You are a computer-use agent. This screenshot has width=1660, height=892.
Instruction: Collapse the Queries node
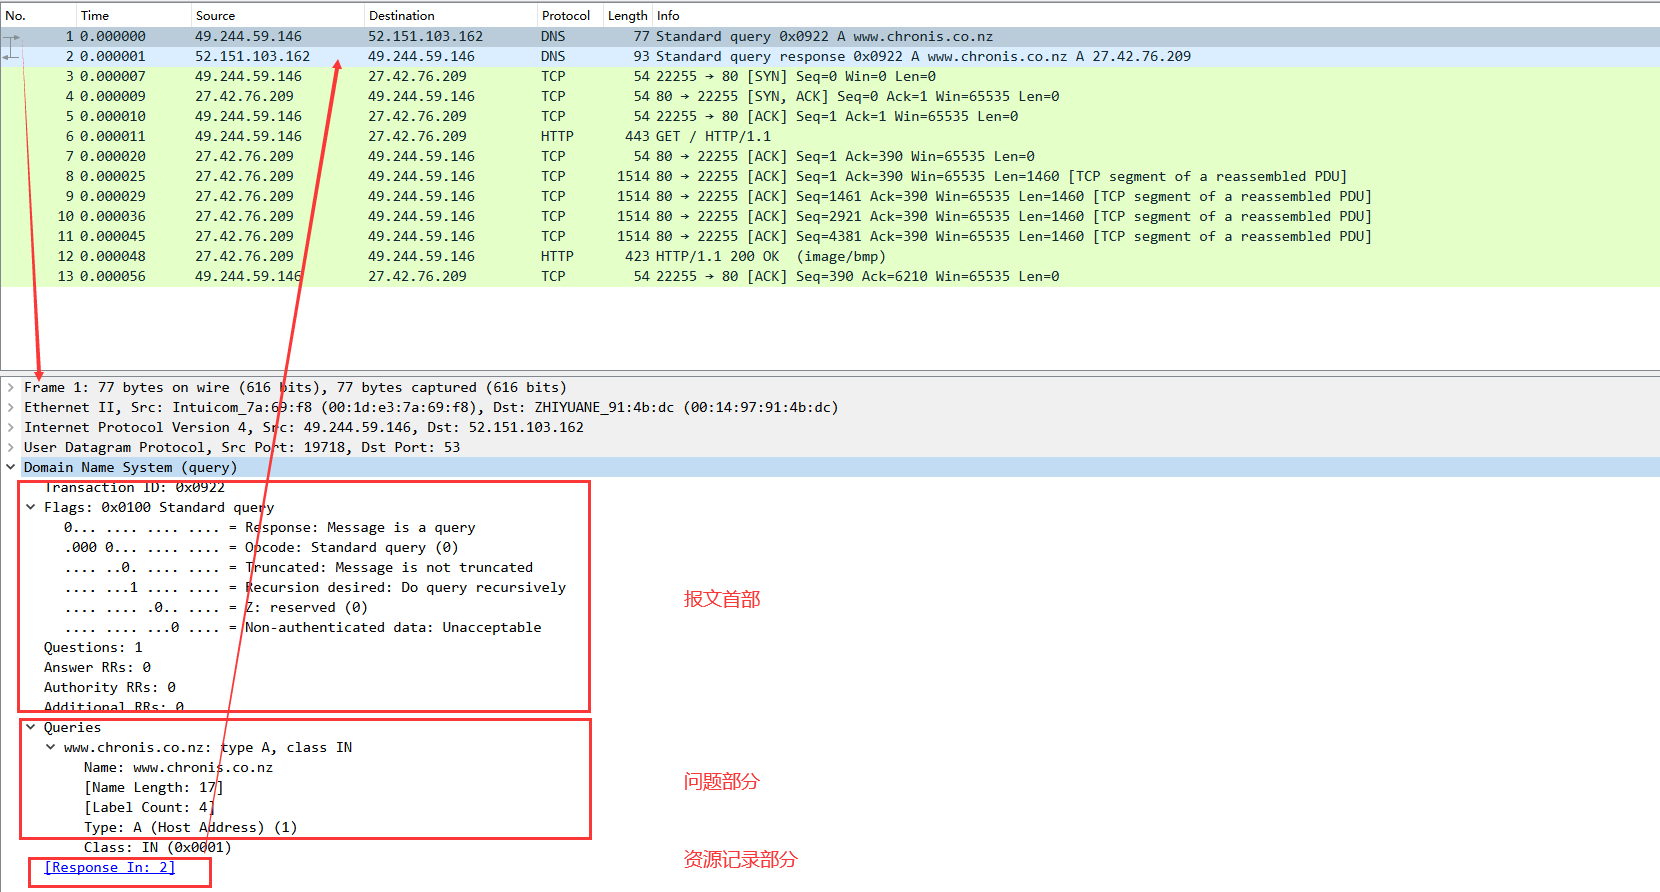click(x=31, y=727)
